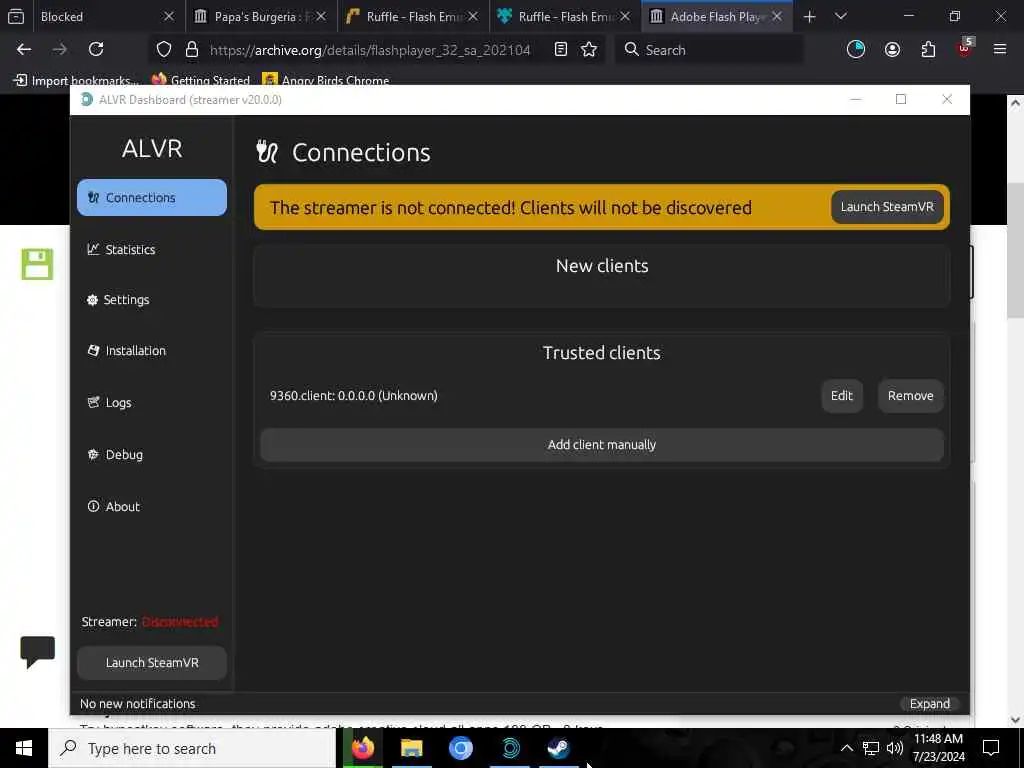Open the Angry Birds Chrome bookmark

[x=326, y=80]
